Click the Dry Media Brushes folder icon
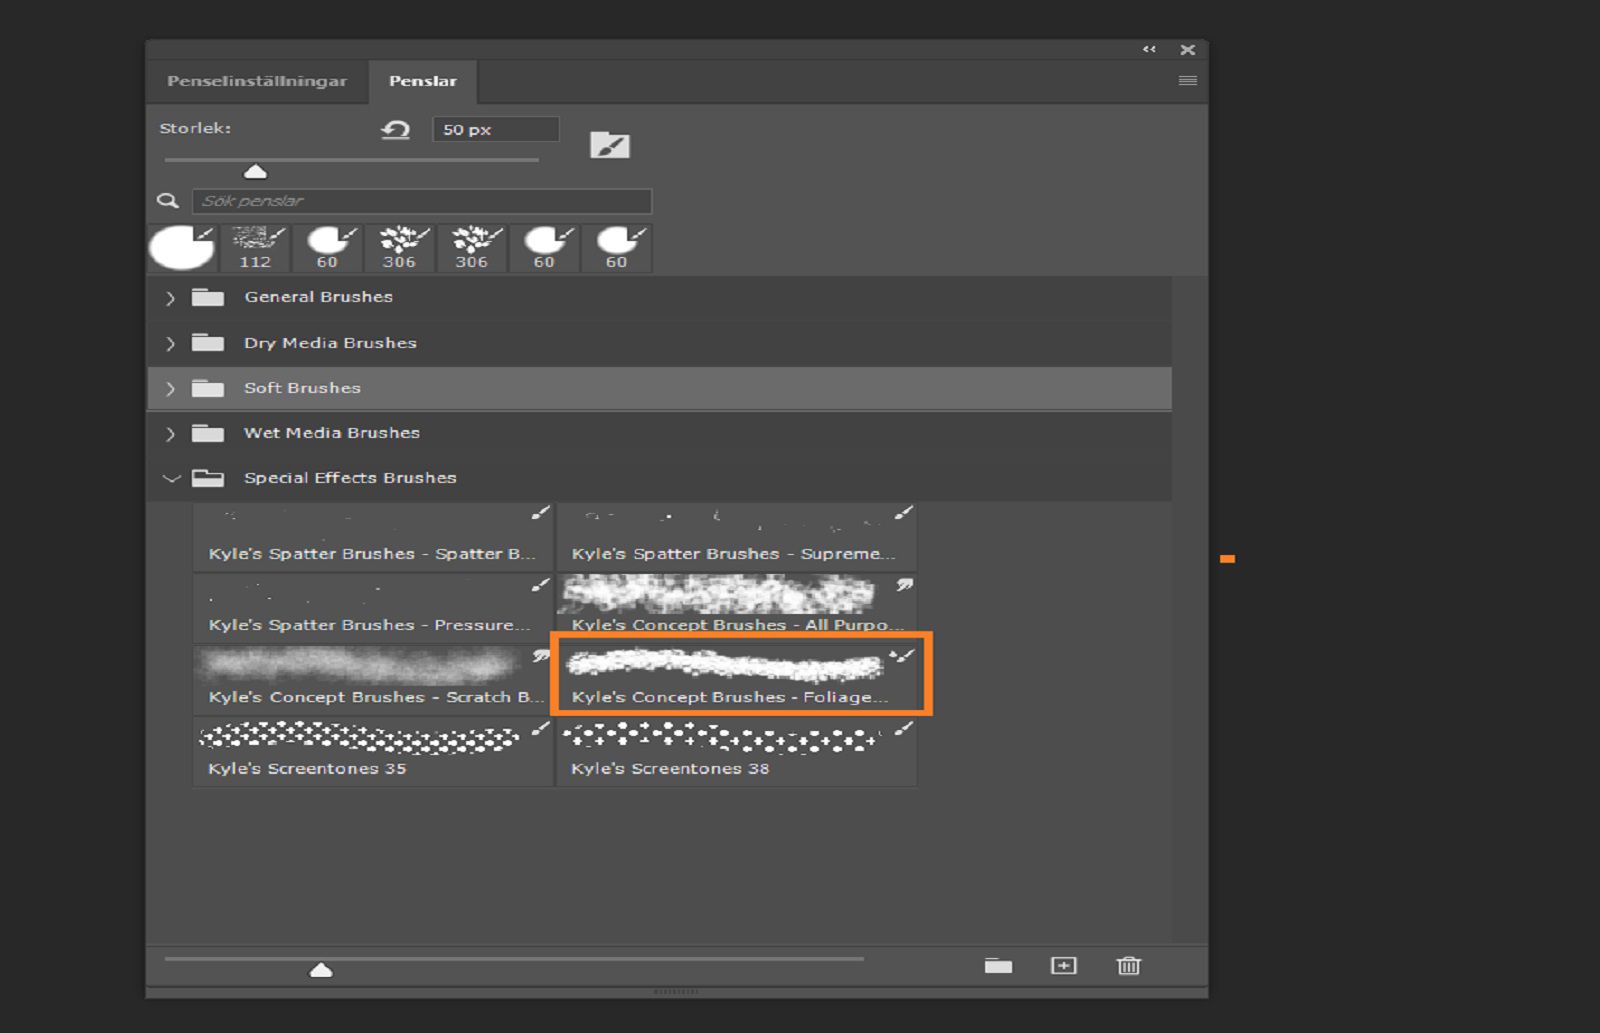 208,343
